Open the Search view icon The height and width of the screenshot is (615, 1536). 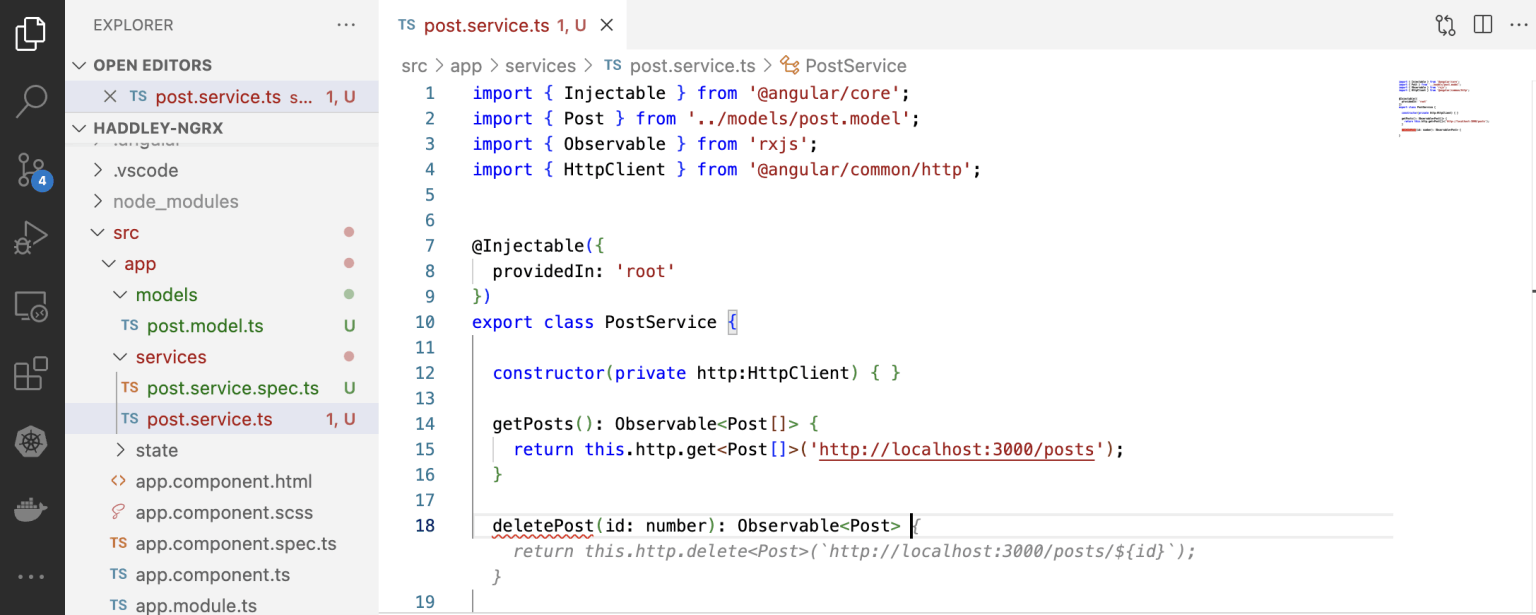click(x=31, y=100)
